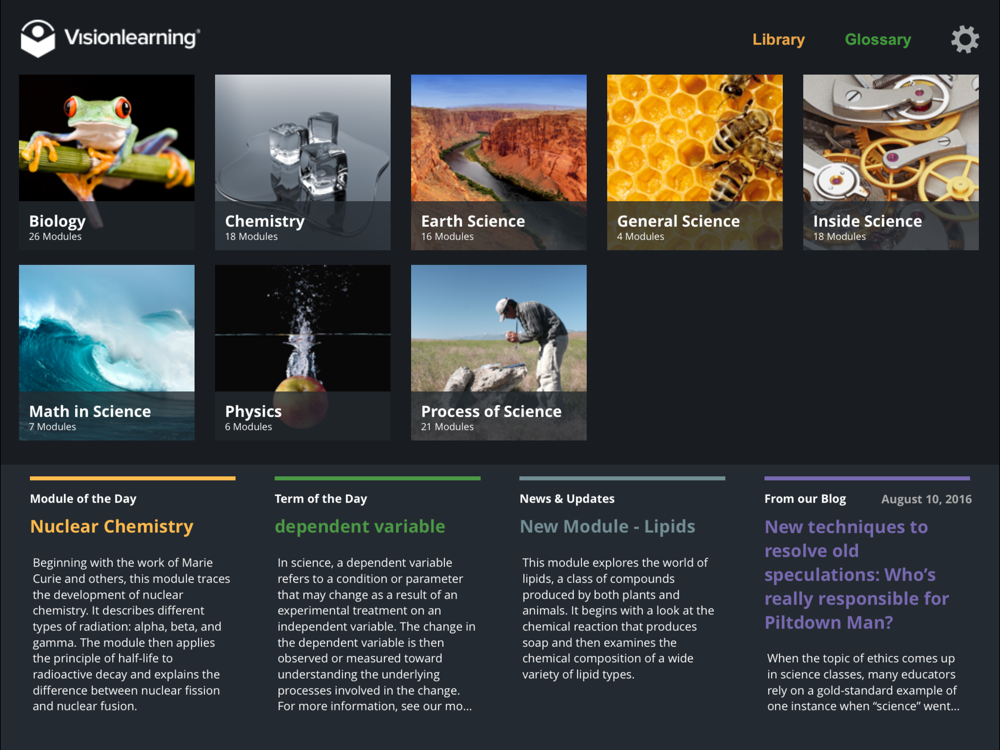Click the Visionlearning logo

coord(110,38)
